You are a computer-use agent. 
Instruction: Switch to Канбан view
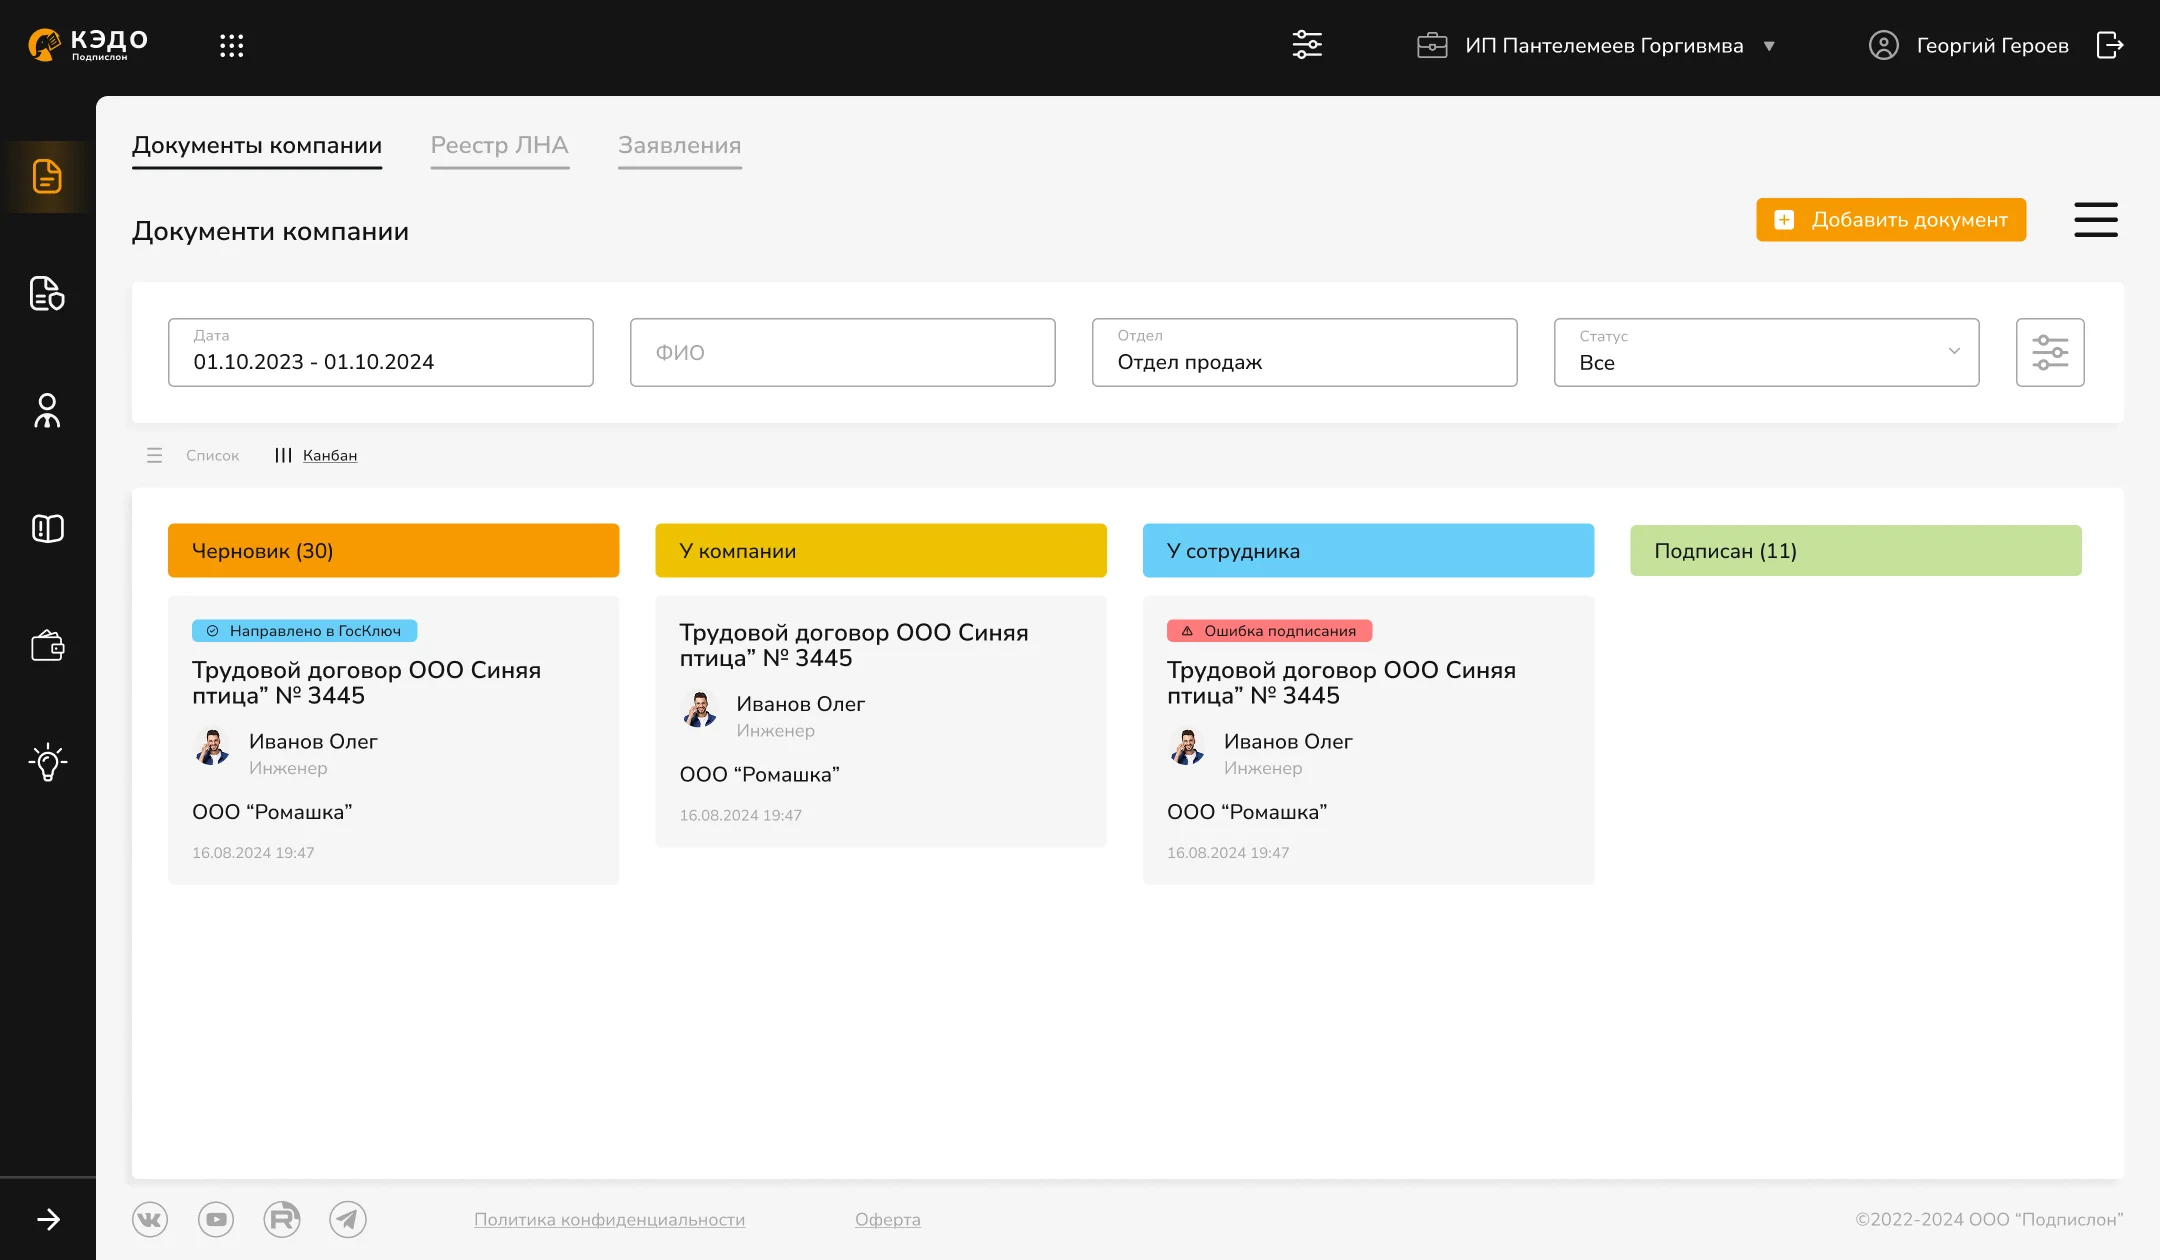point(316,456)
